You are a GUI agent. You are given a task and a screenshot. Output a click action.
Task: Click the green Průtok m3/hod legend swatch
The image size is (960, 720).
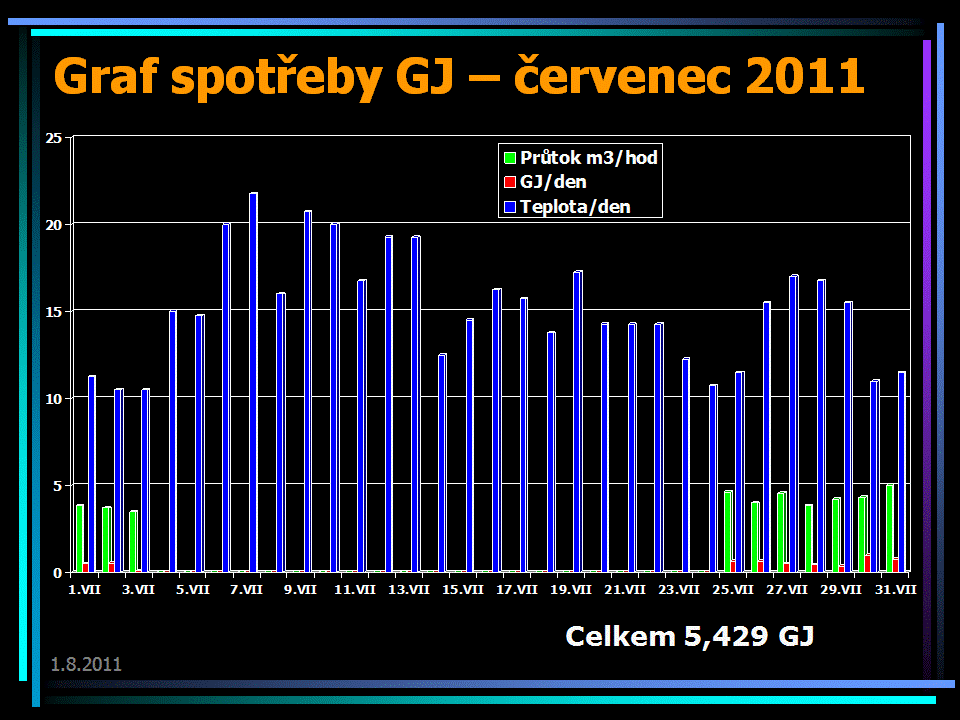pyautogui.click(x=510, y=158)
